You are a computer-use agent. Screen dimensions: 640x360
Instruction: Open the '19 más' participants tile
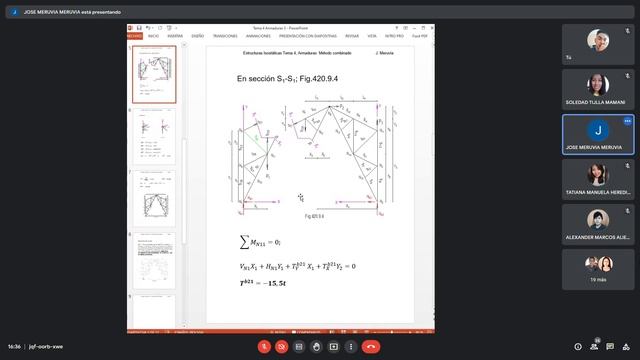pyautogui.click(x=598, y=269)
